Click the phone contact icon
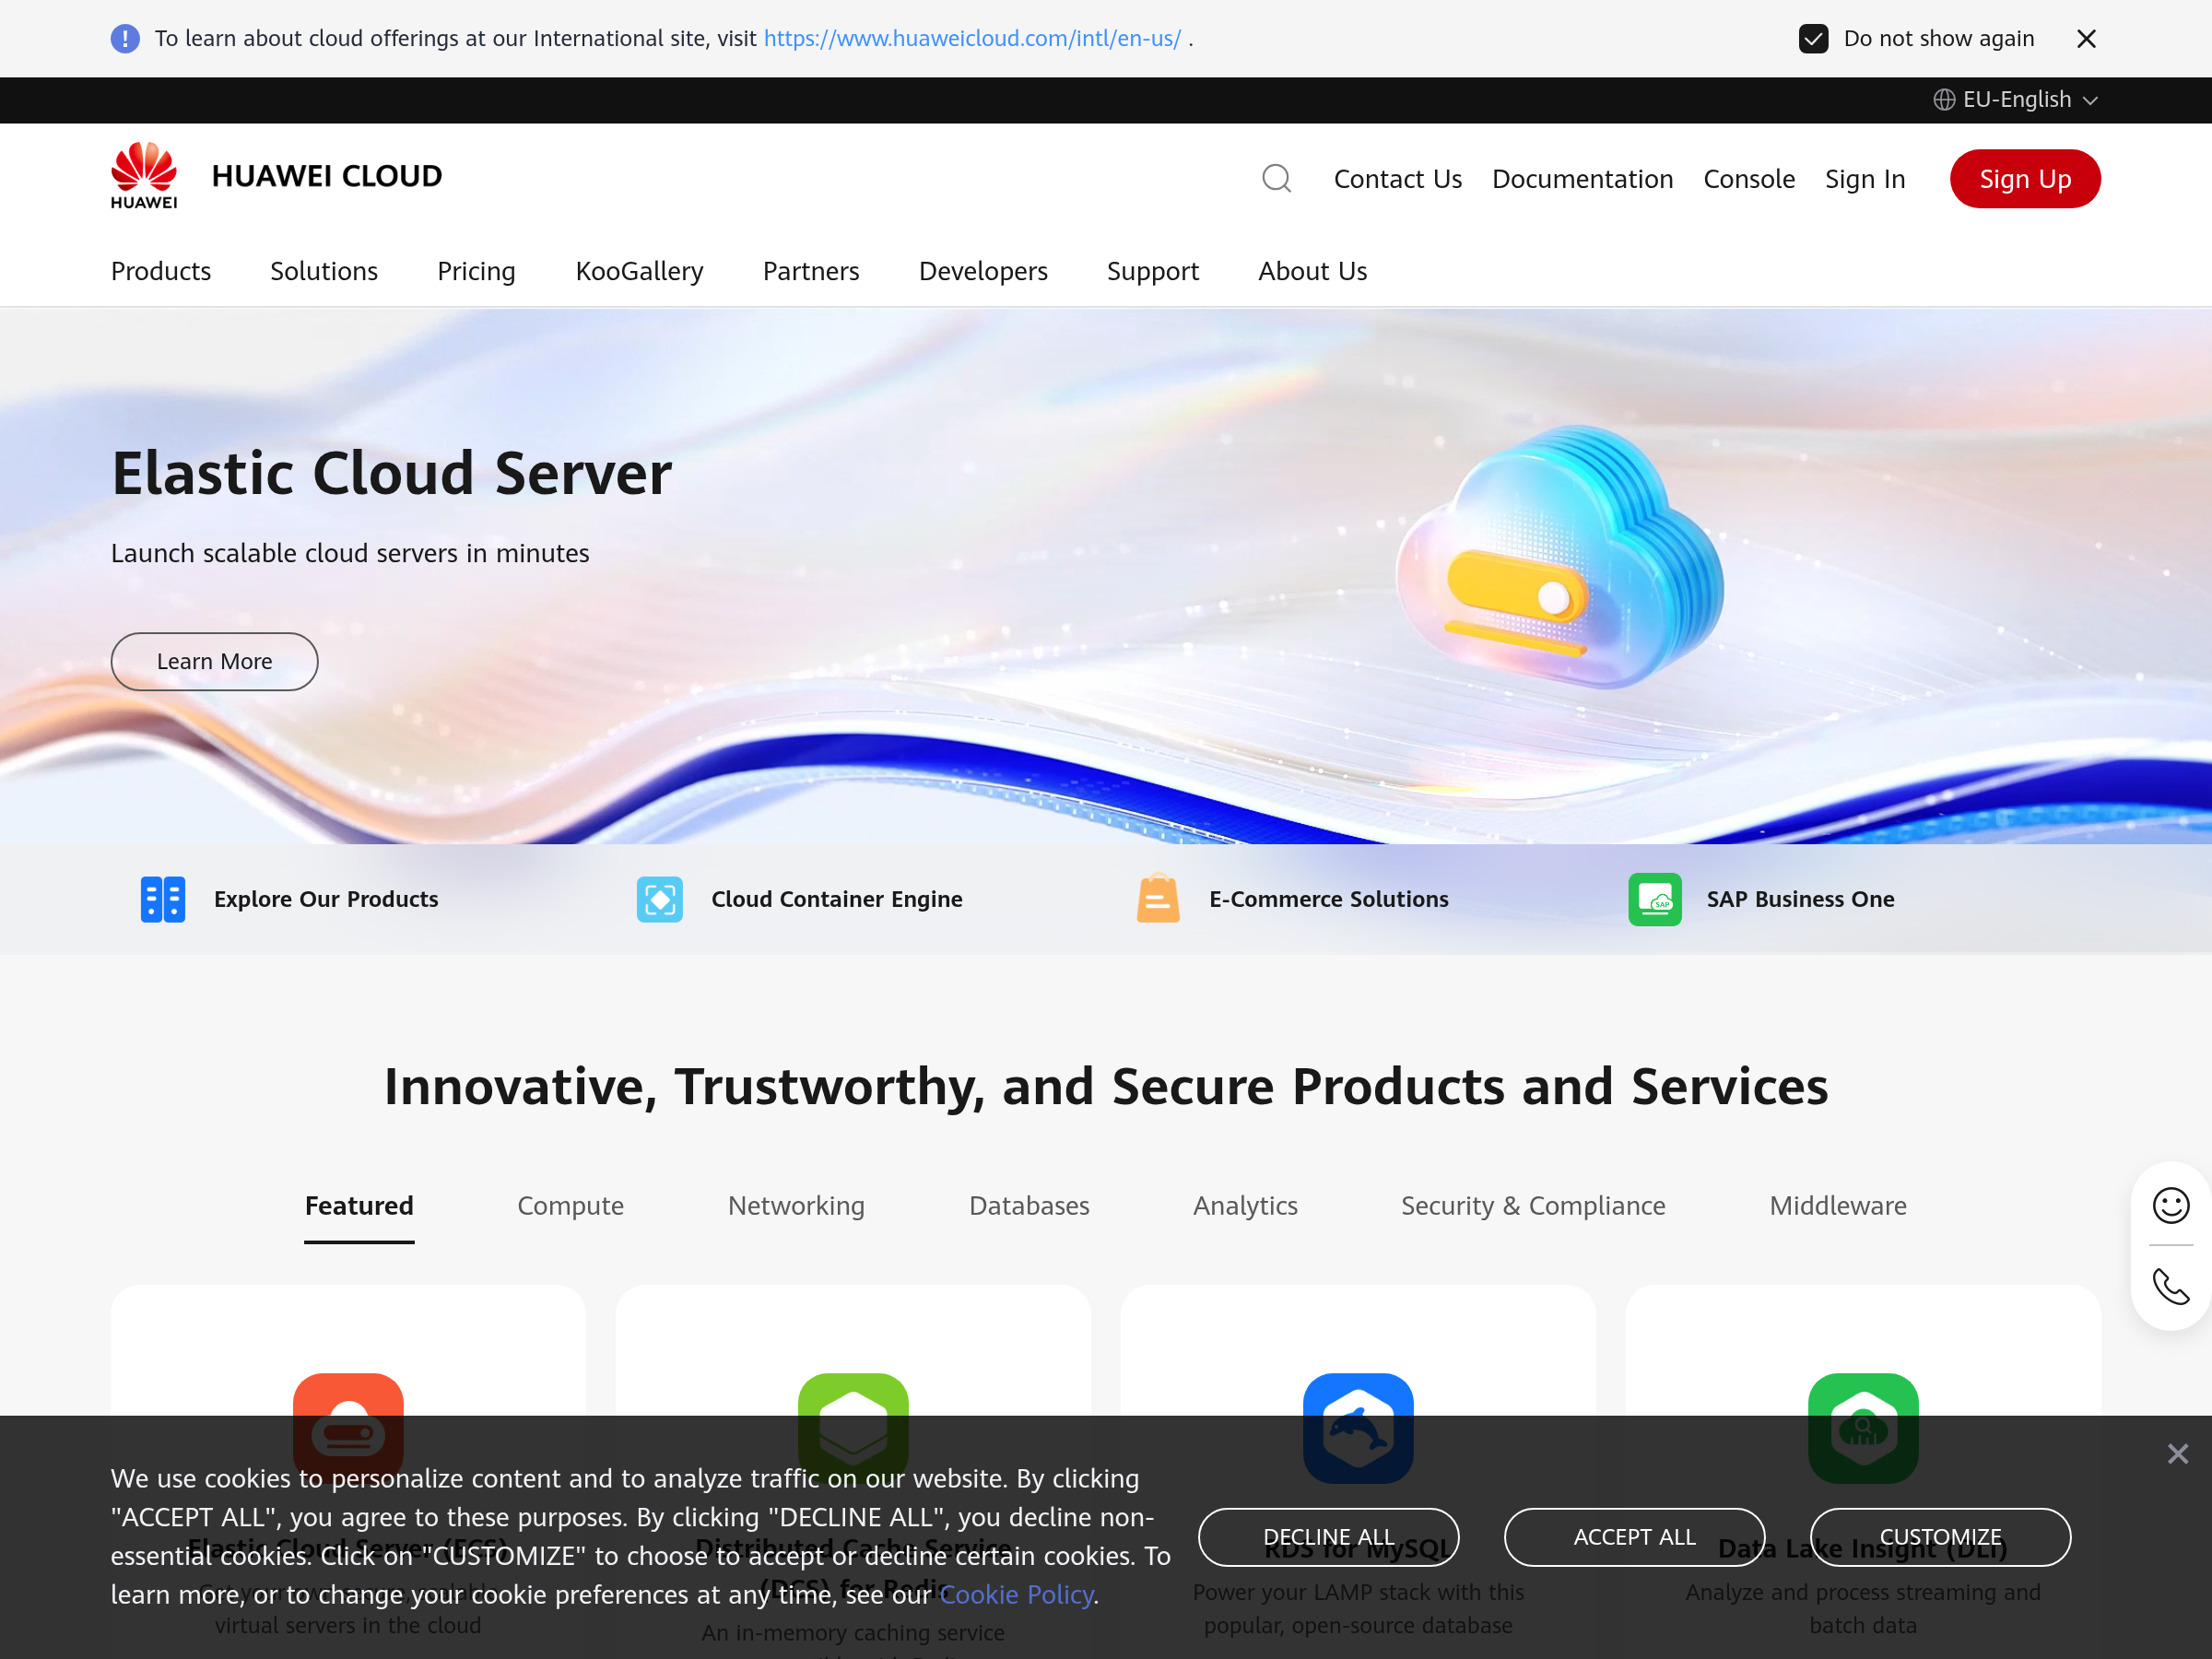This screenshot has height=1659, width=2212. click(x=2171, y=1287)
